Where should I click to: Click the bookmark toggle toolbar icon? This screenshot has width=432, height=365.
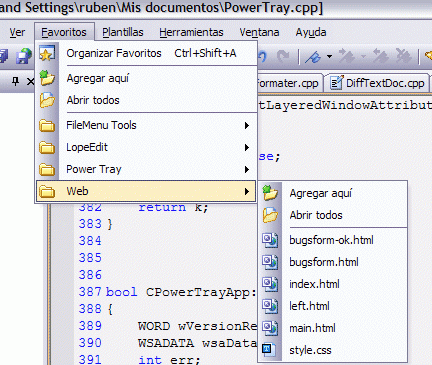[313, 57]
